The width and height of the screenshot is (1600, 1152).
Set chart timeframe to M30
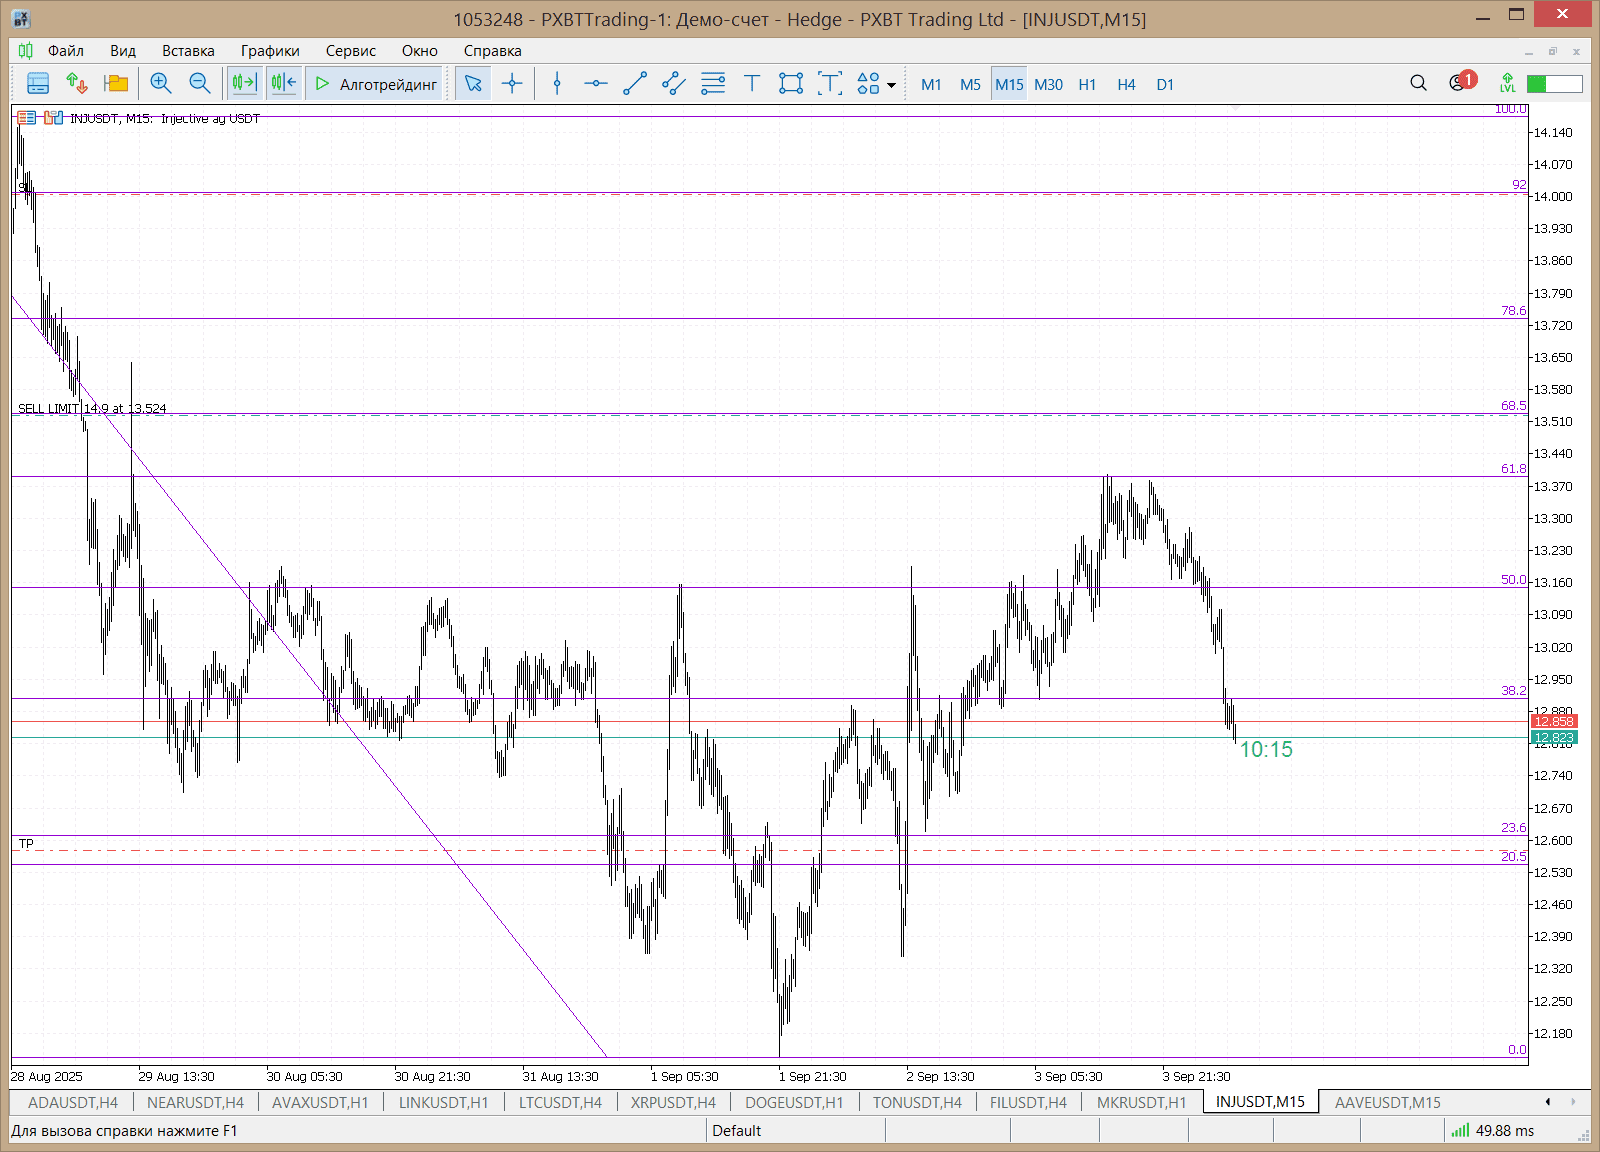pos(1048,85)
